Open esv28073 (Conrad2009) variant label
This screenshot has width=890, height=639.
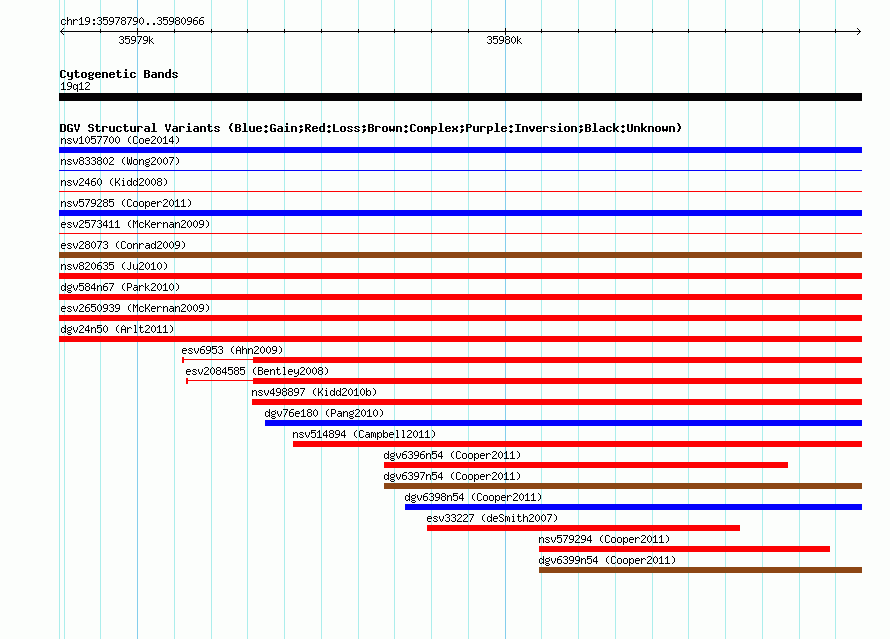click(x=123, y=245)
